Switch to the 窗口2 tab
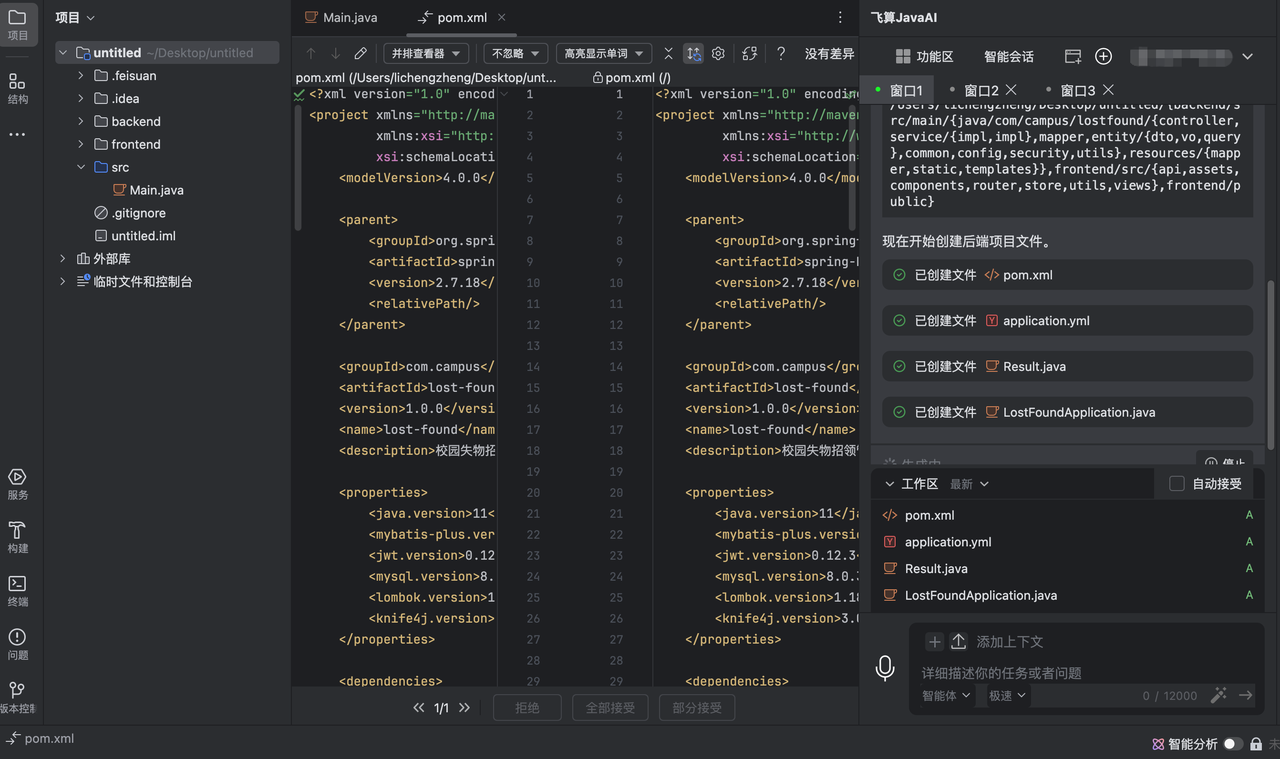This screenshot has width=1280, height=759. [981, 90]
